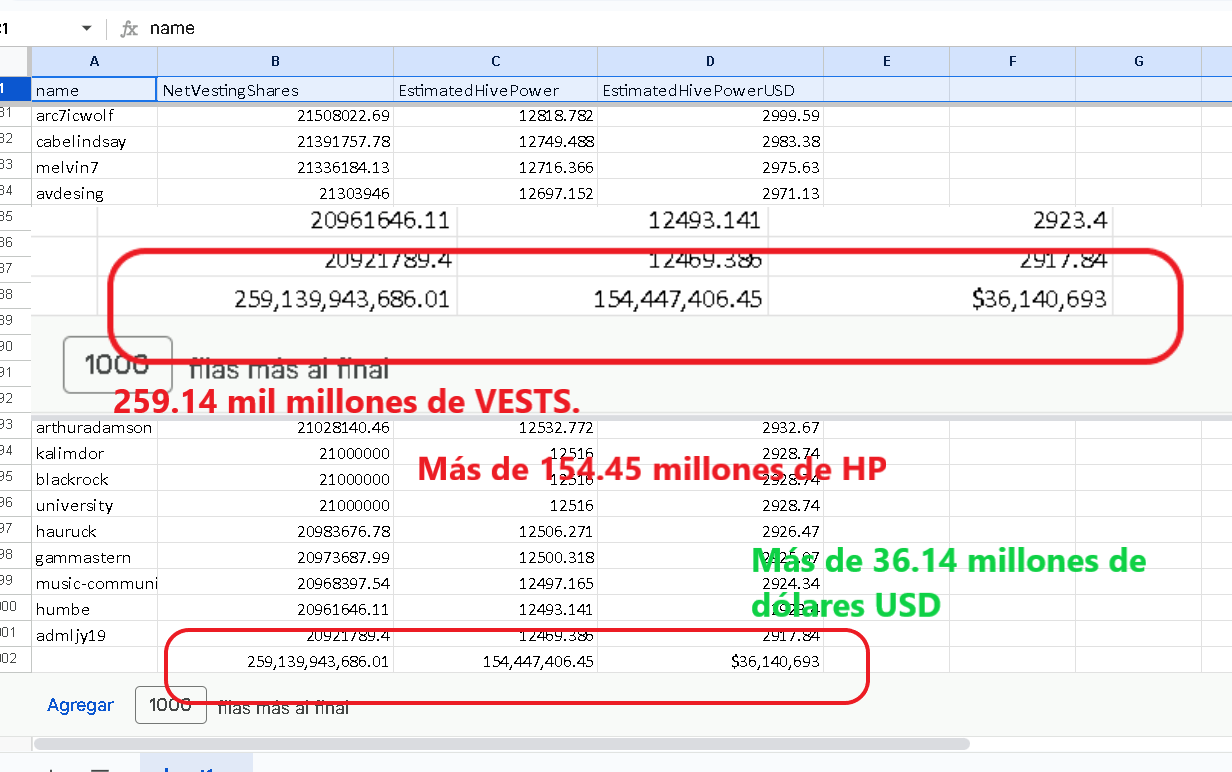Image resolution: width=1232 pixels, height=772 pixels.
Task: Select column A header
Action: pyautogui.click(x=94, y=61)
